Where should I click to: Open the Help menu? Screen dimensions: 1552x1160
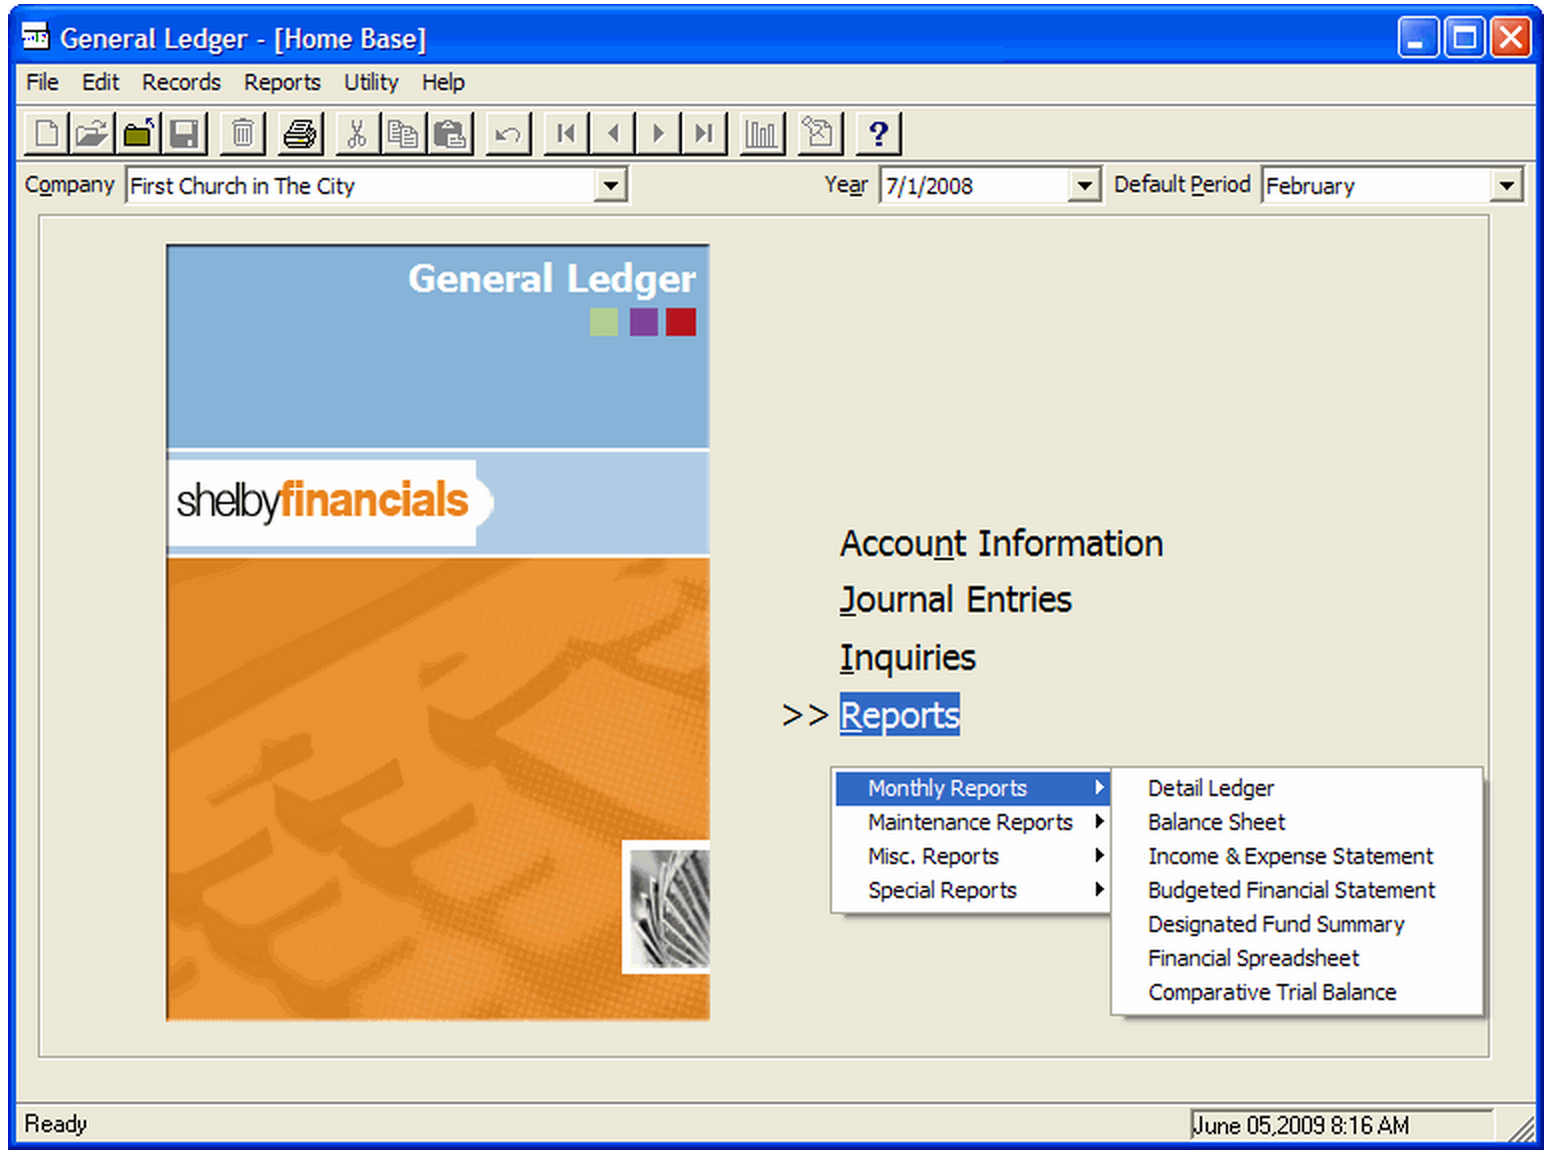pos(443,82)
